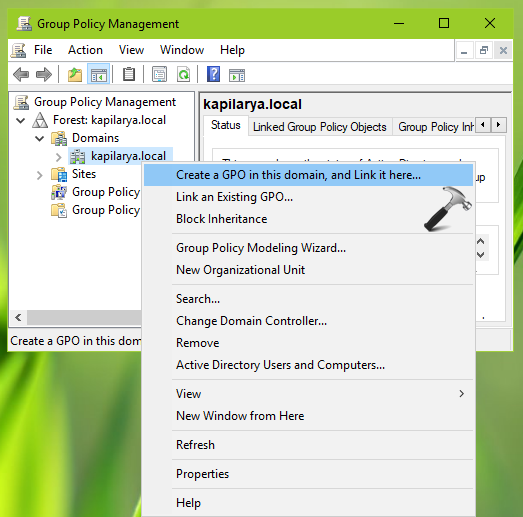Click the MMC console icon beside File menu
This screenshot has height=517, width=523.
pos(19,50)
